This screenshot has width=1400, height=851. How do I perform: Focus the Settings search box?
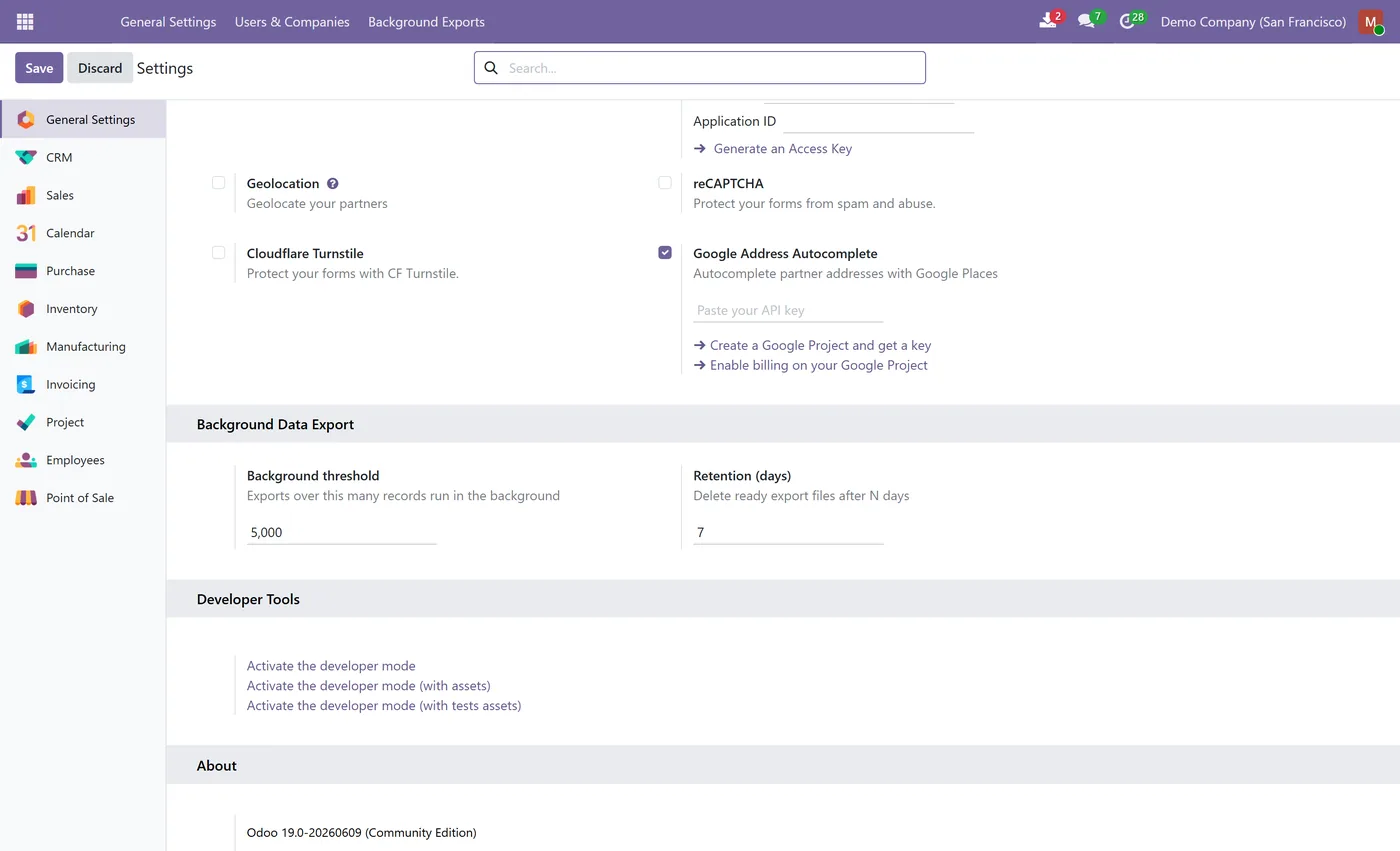click(700, 68)
